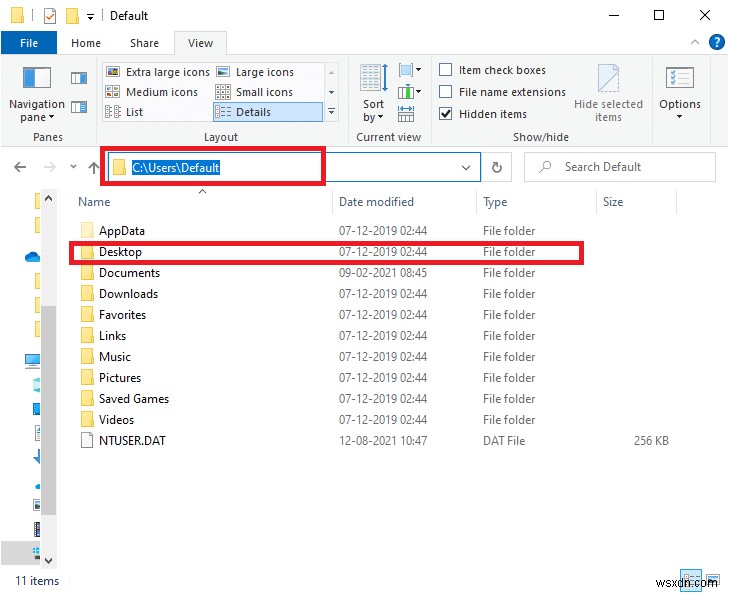Select the Videos folder
The width and height of the screenshot is (729, 593).
pos(116,420)
